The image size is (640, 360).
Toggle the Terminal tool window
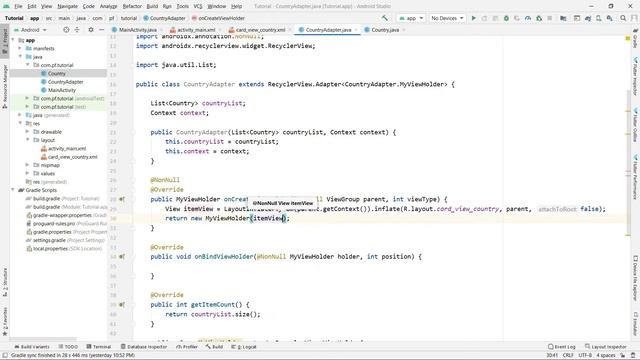pyautogui.click(x=99, y=347)
